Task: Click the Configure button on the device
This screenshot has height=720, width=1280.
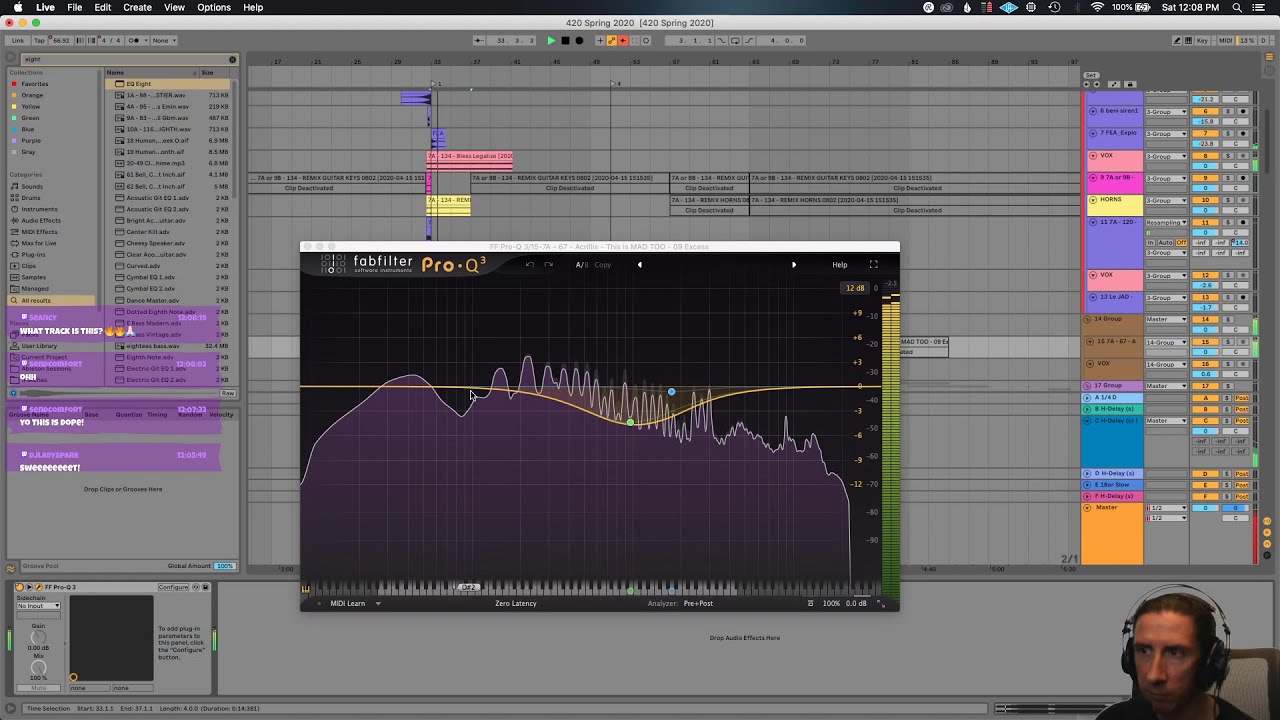Action: coord(173,587)
